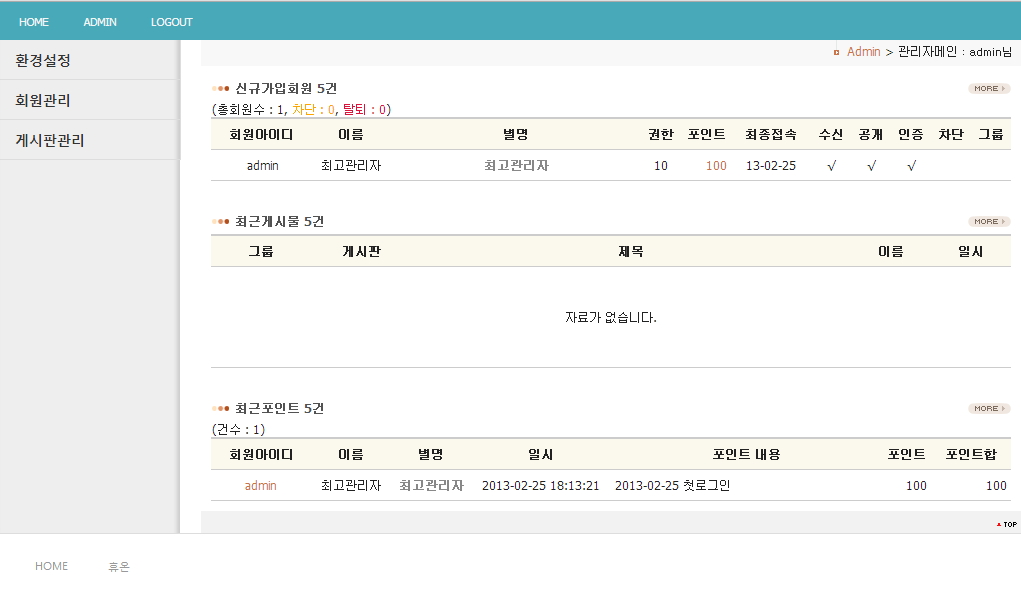Click footer HOME link
This screenshot has width=1021, height=601.
pos(52,567)
